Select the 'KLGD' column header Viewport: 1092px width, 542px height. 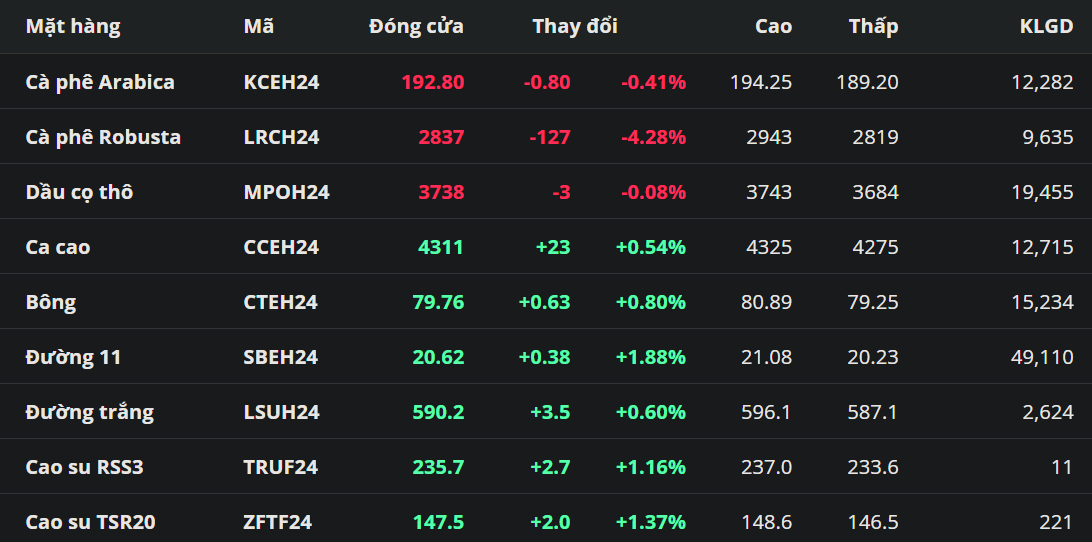1046,27
